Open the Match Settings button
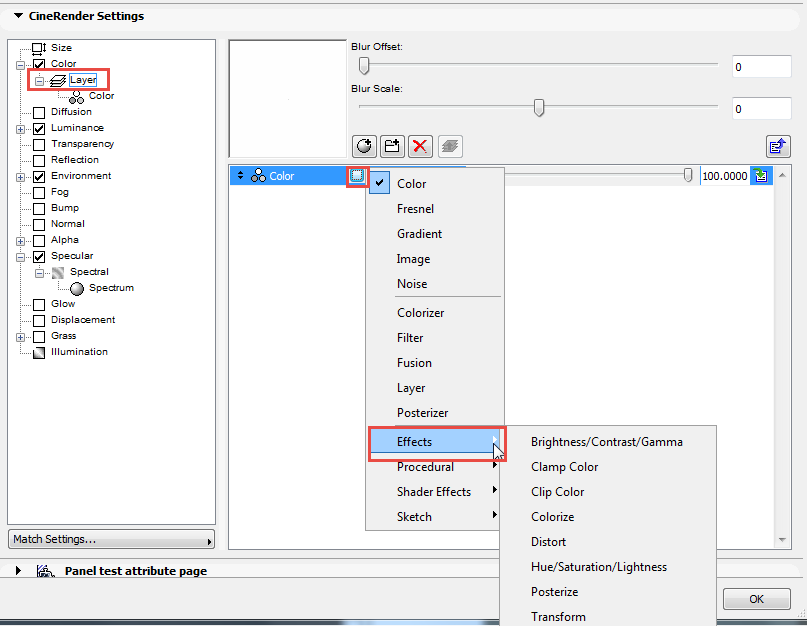This screenshot has height=626, width=807. point(111,540)
